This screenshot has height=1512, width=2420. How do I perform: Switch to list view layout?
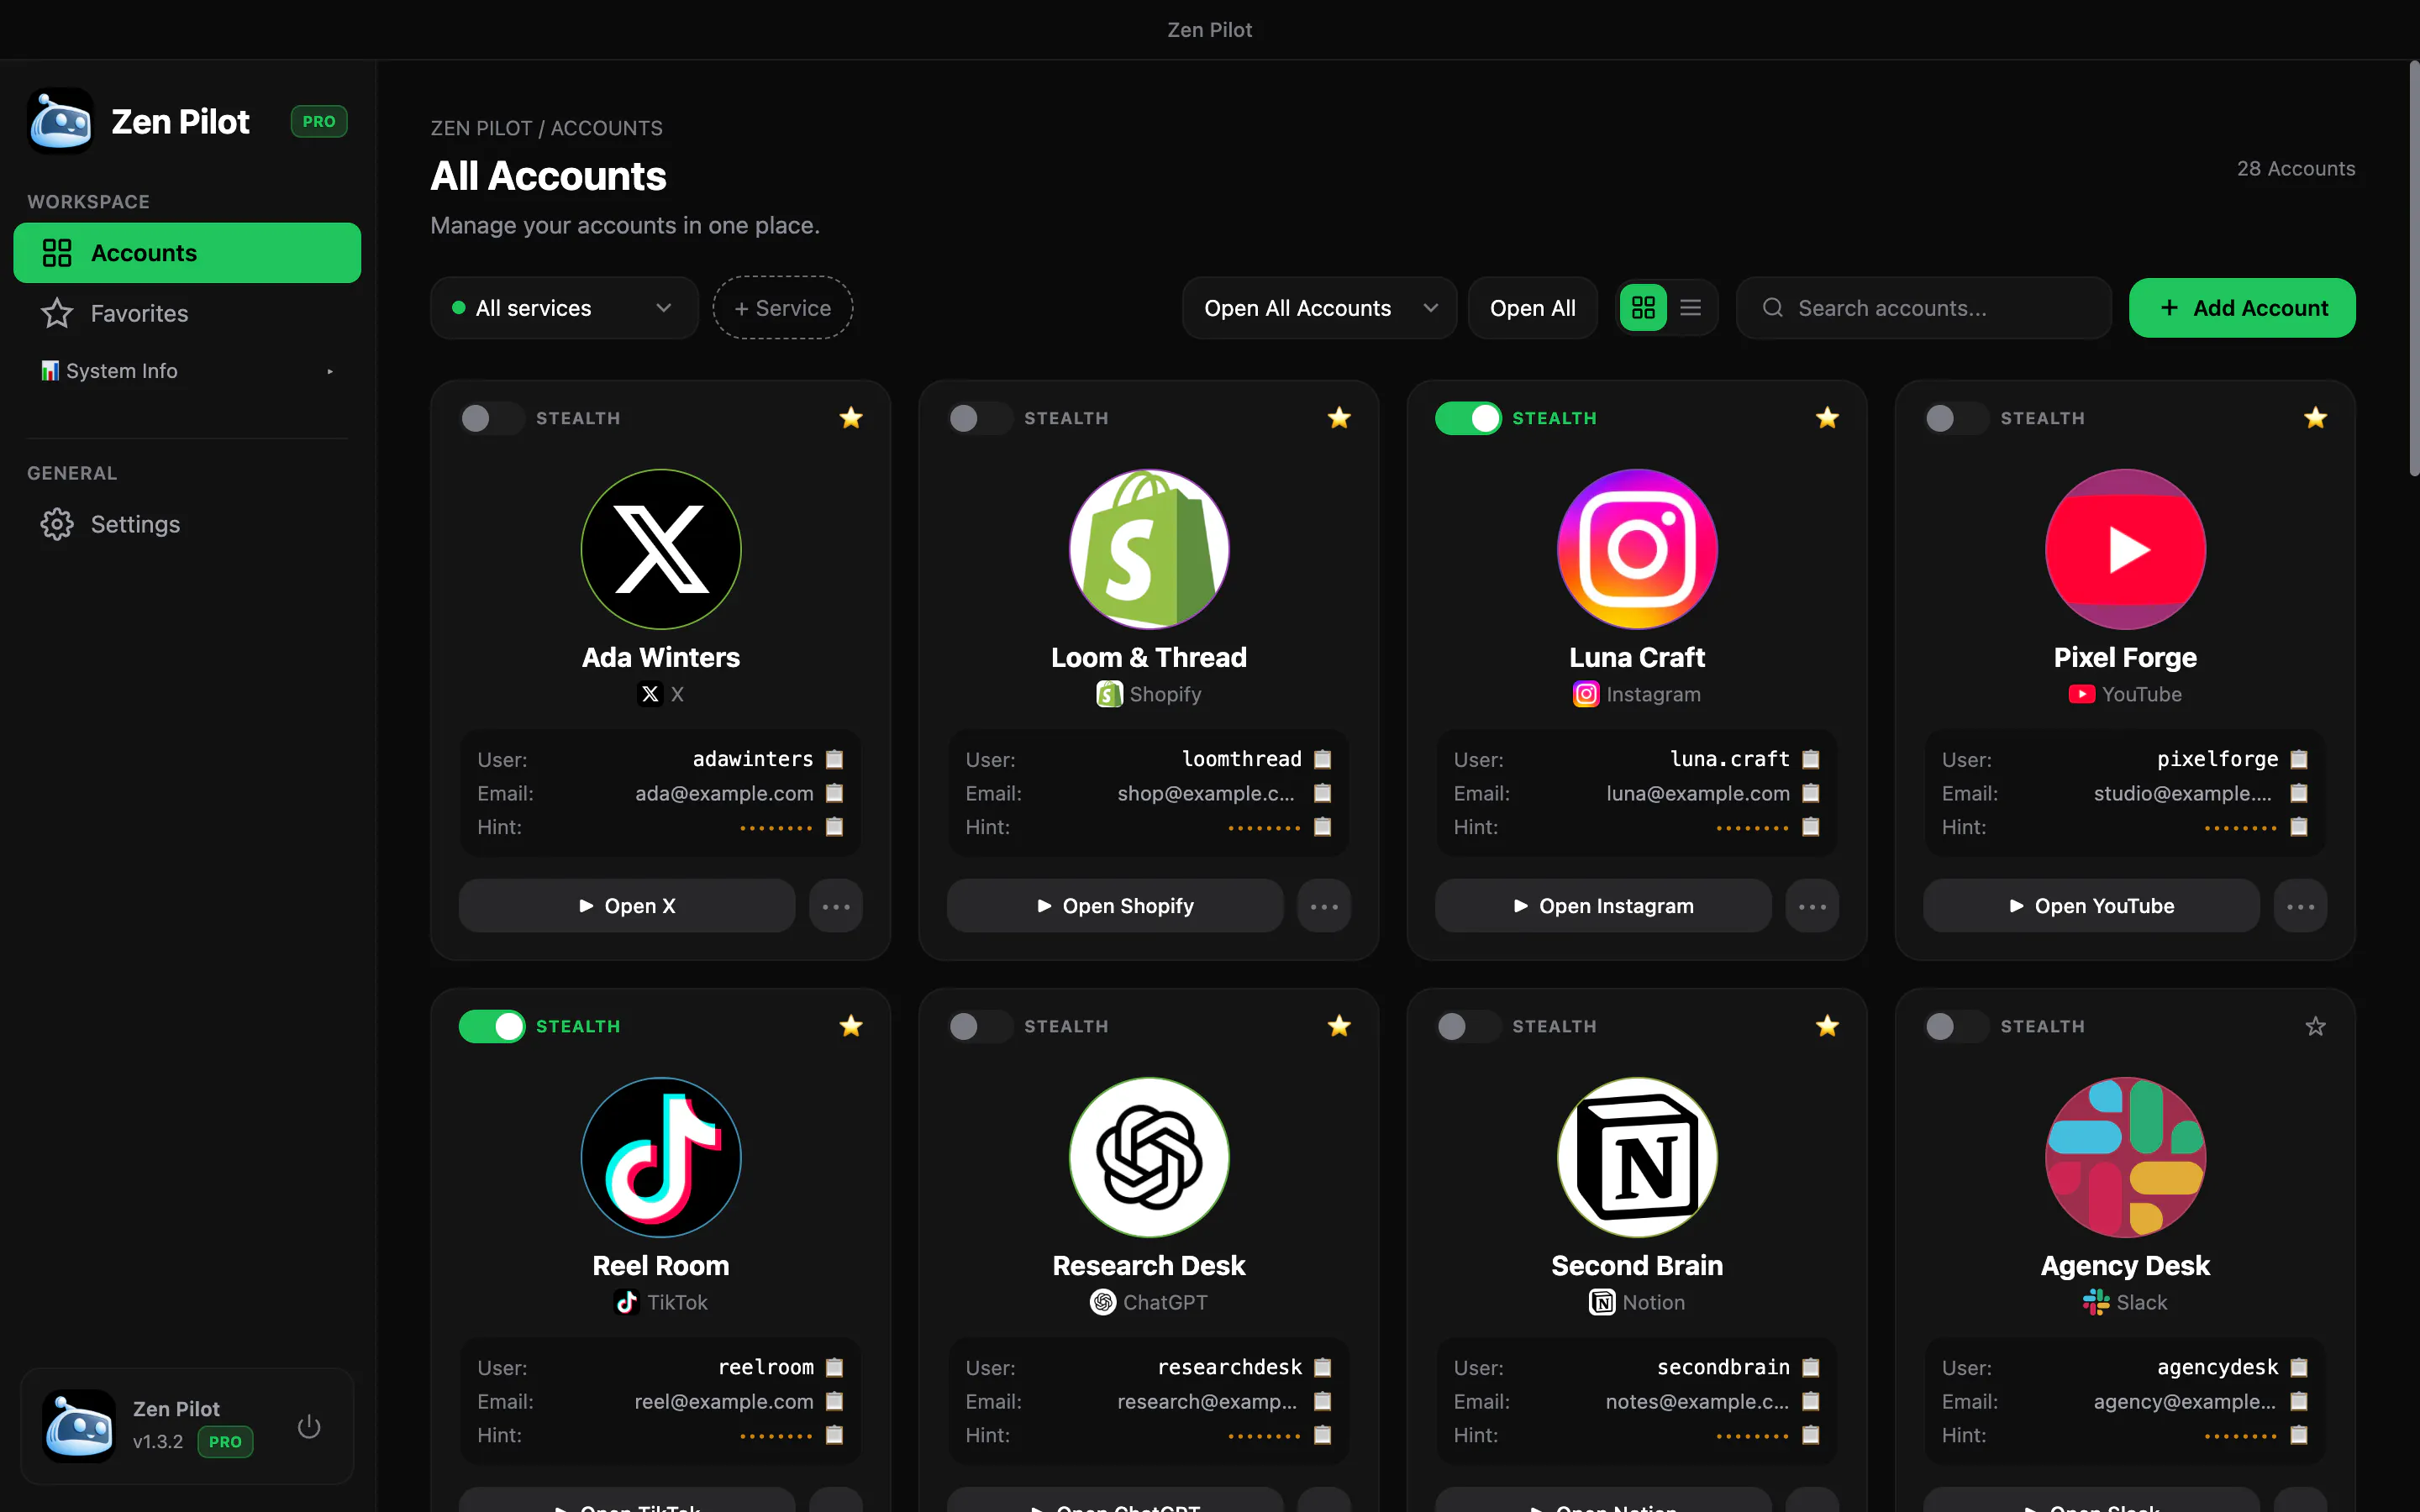[x=1690, y=308]
